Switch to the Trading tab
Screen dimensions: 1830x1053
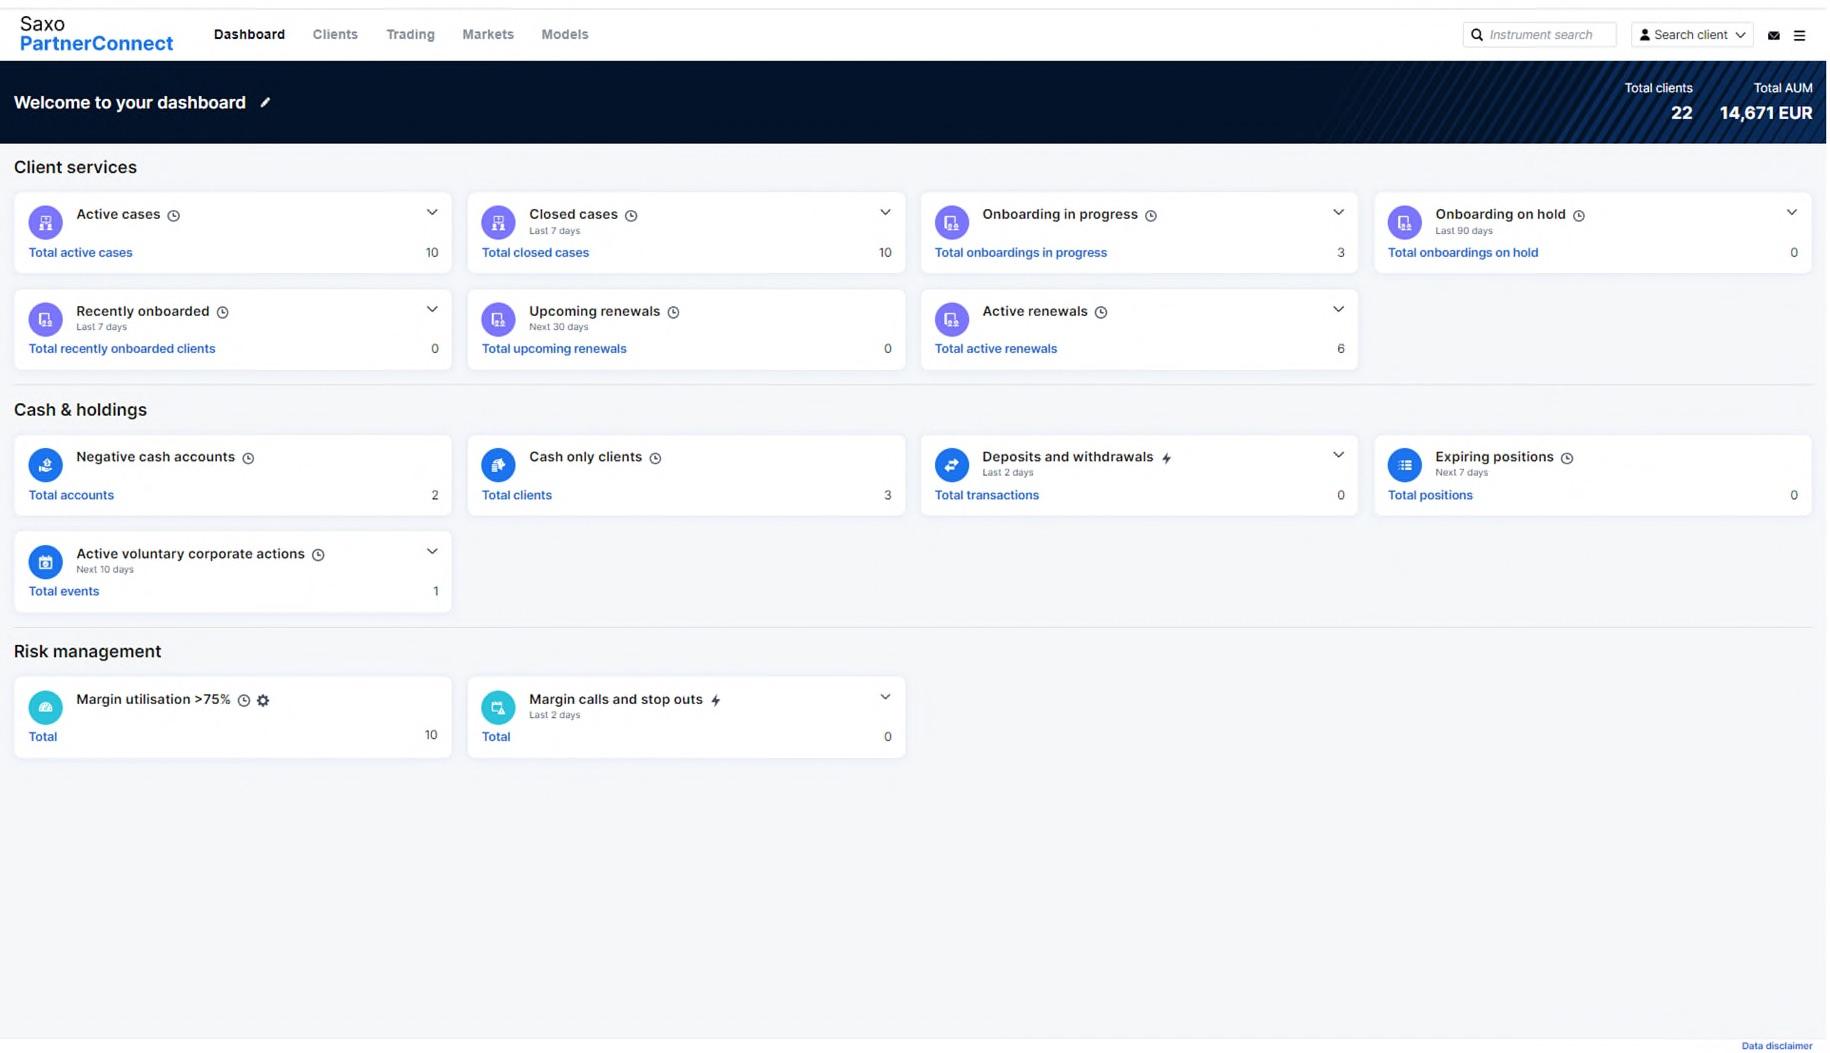[410, 34]
